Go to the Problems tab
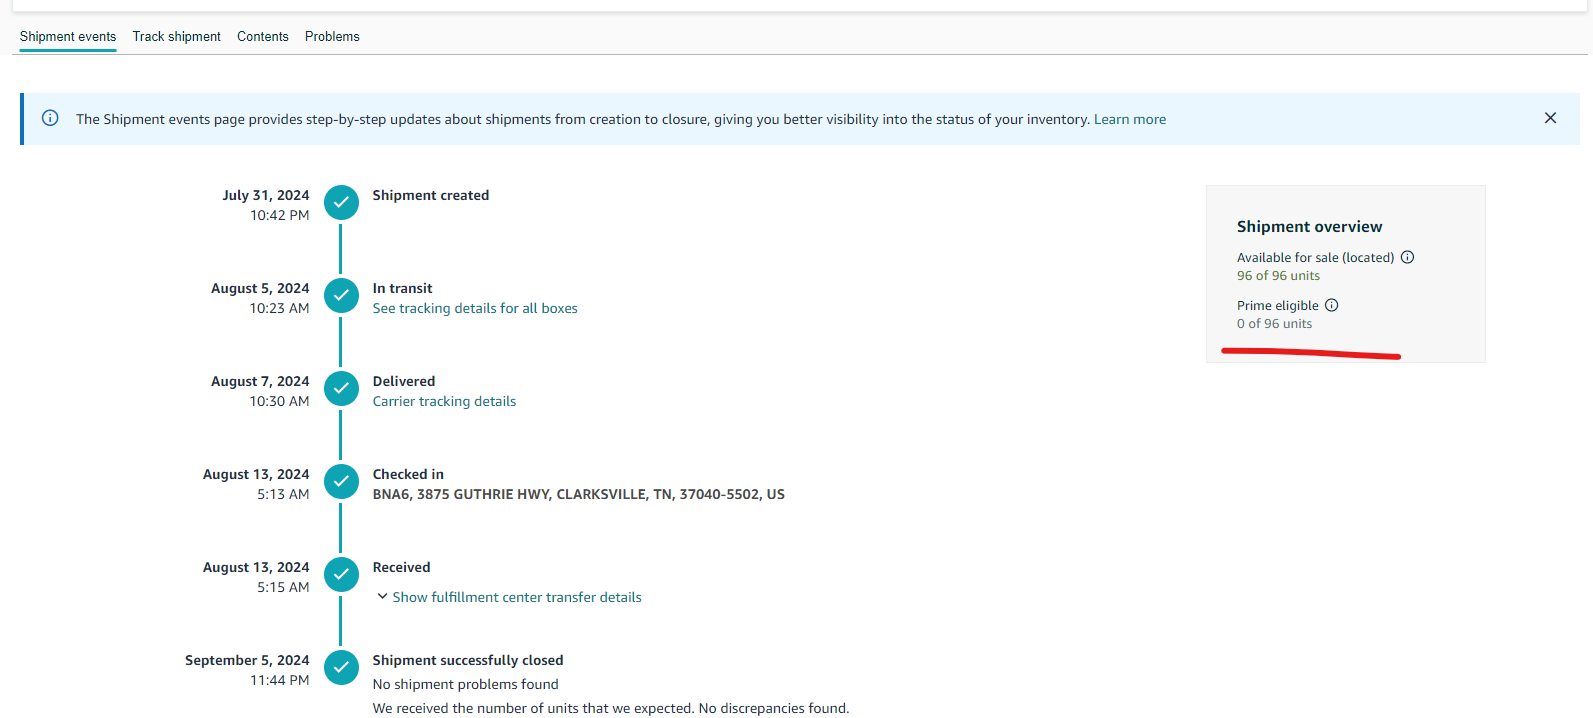The image size is (1593, 718). click(332, 36)
